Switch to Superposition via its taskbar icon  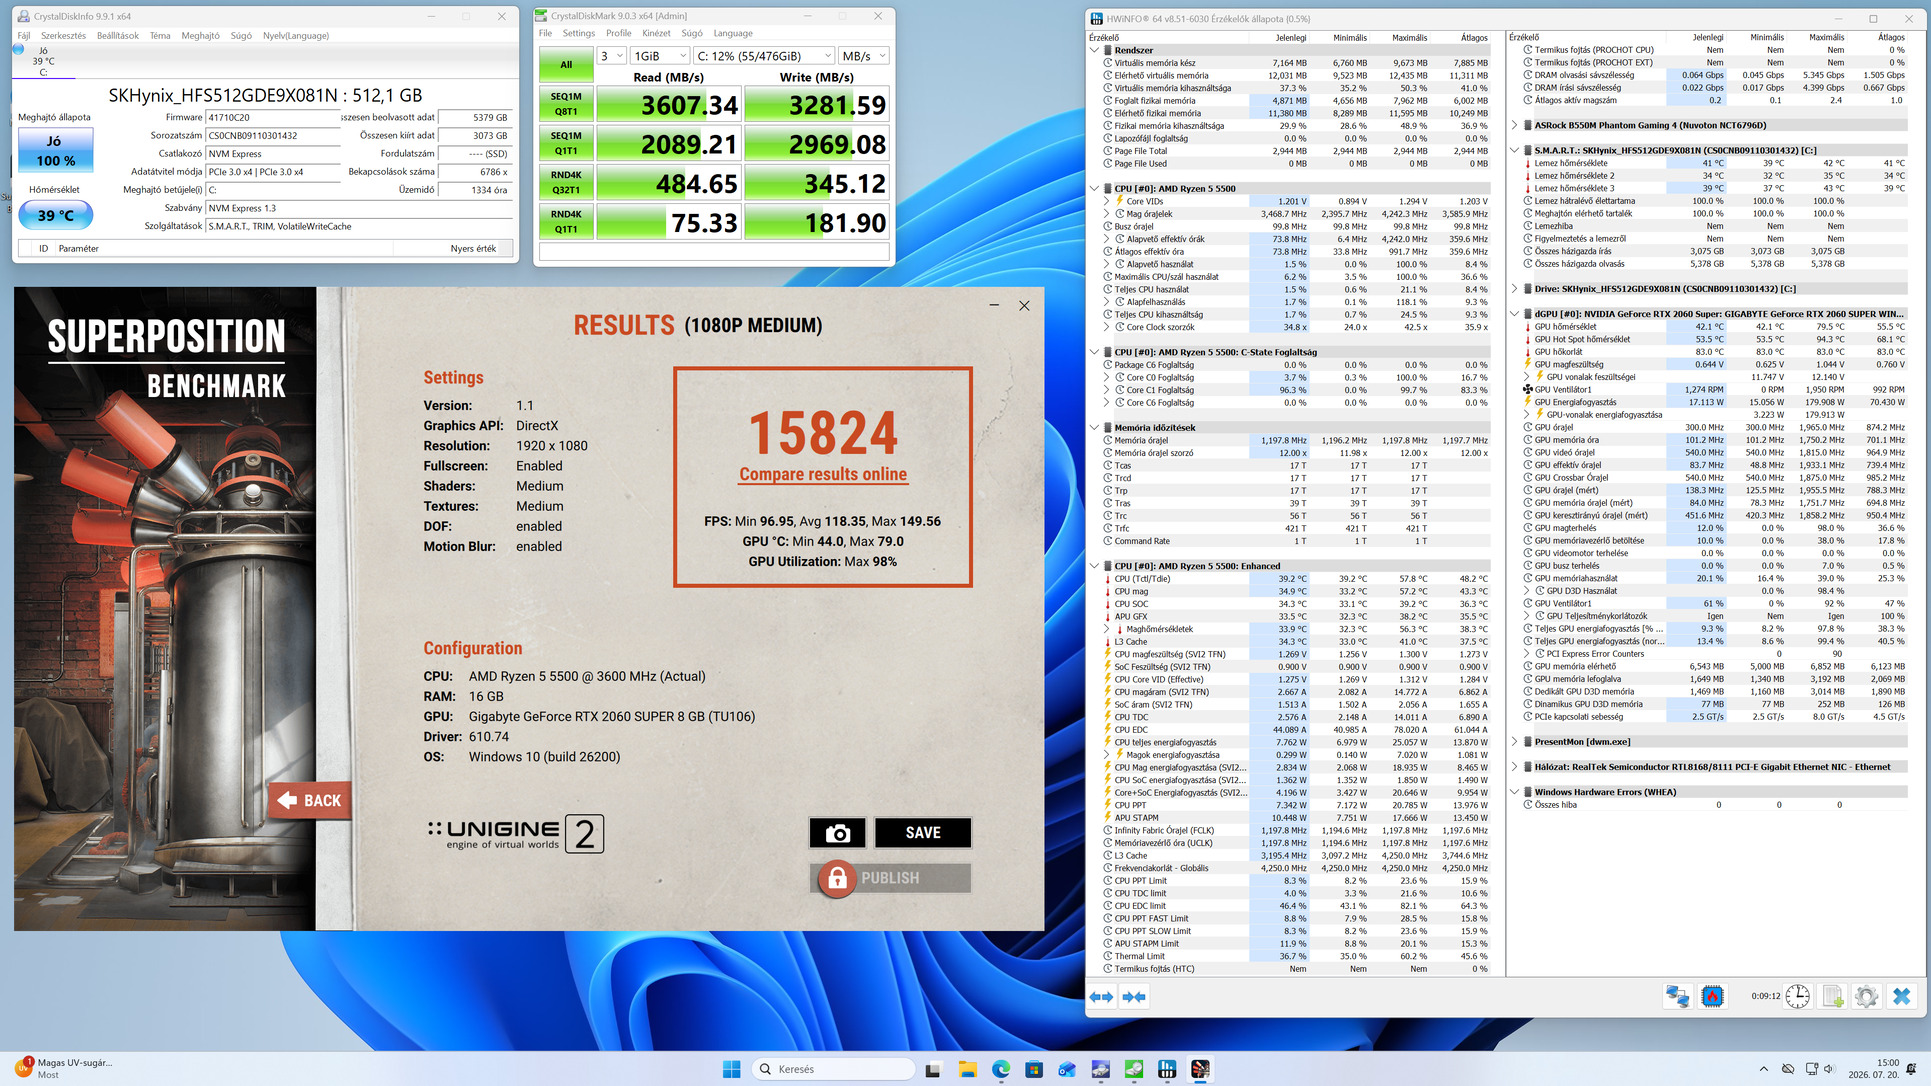[x=1200, y=1069]
